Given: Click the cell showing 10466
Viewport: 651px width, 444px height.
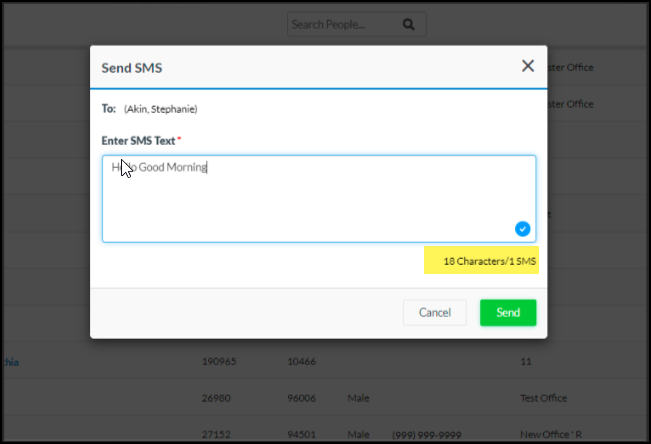Looking at the screenshot, I should coord(302,364).
